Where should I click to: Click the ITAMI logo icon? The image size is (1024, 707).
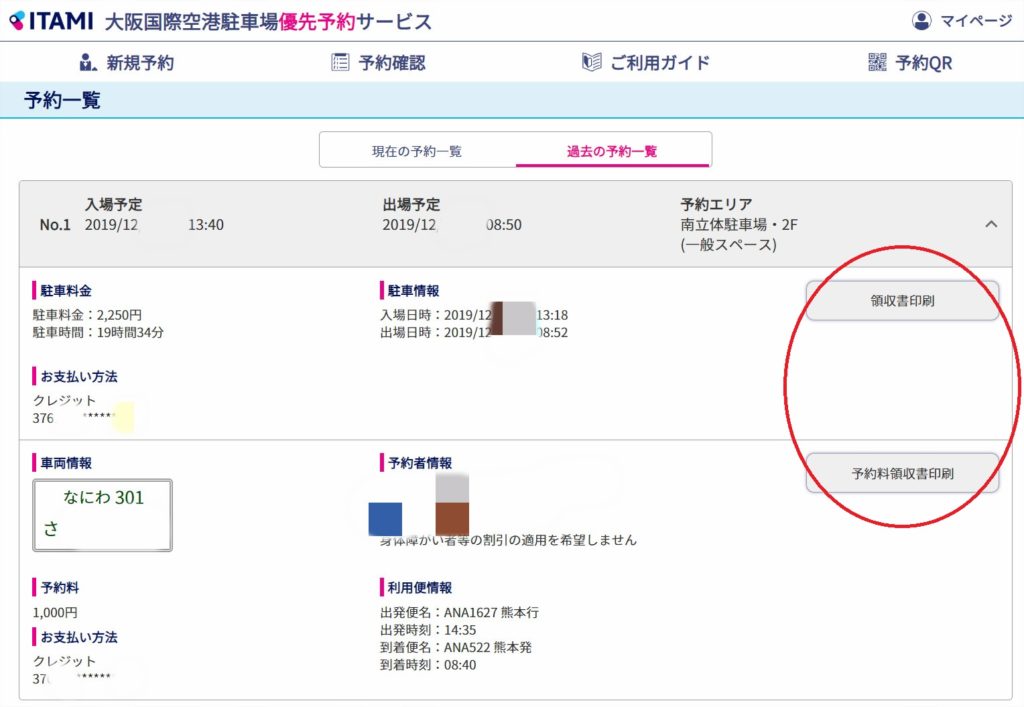(17, 21)
